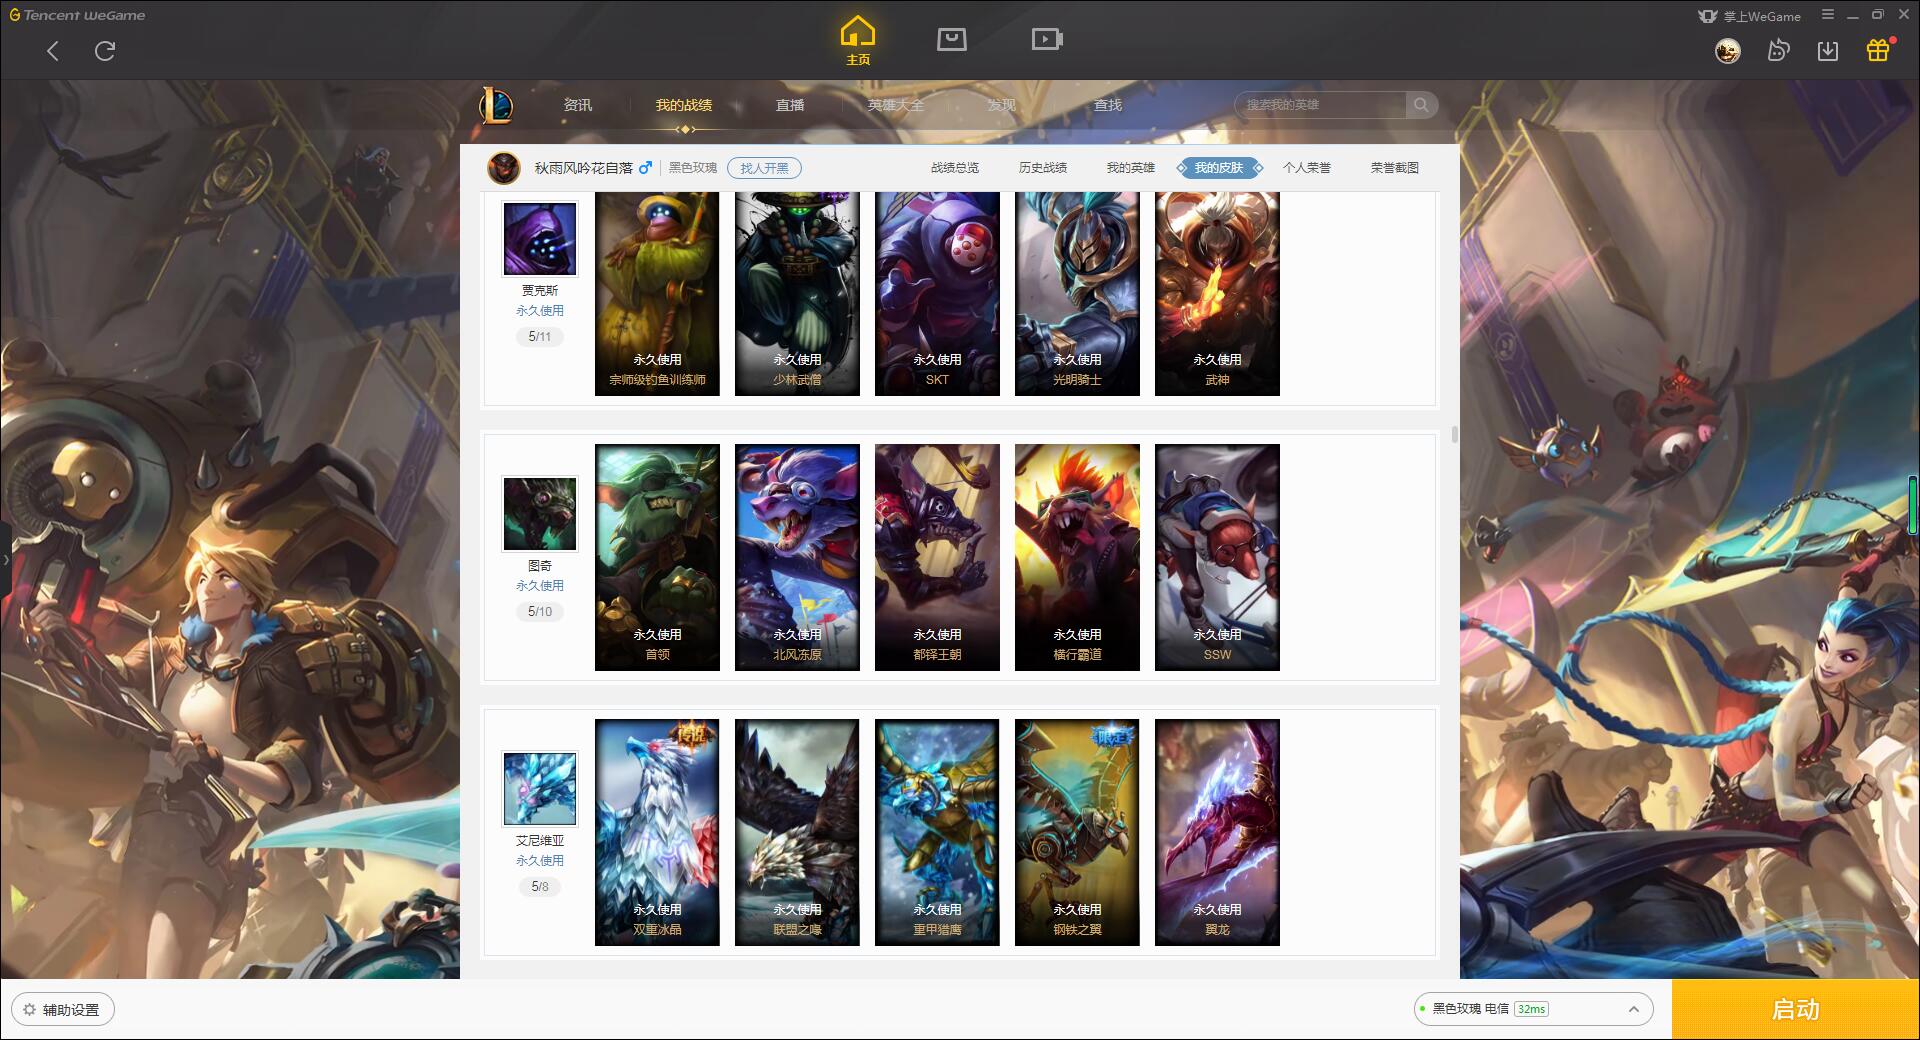Open the 联盟之鹰 skin card
This screenshot has height=1040, width=1920.
point(797,832)
